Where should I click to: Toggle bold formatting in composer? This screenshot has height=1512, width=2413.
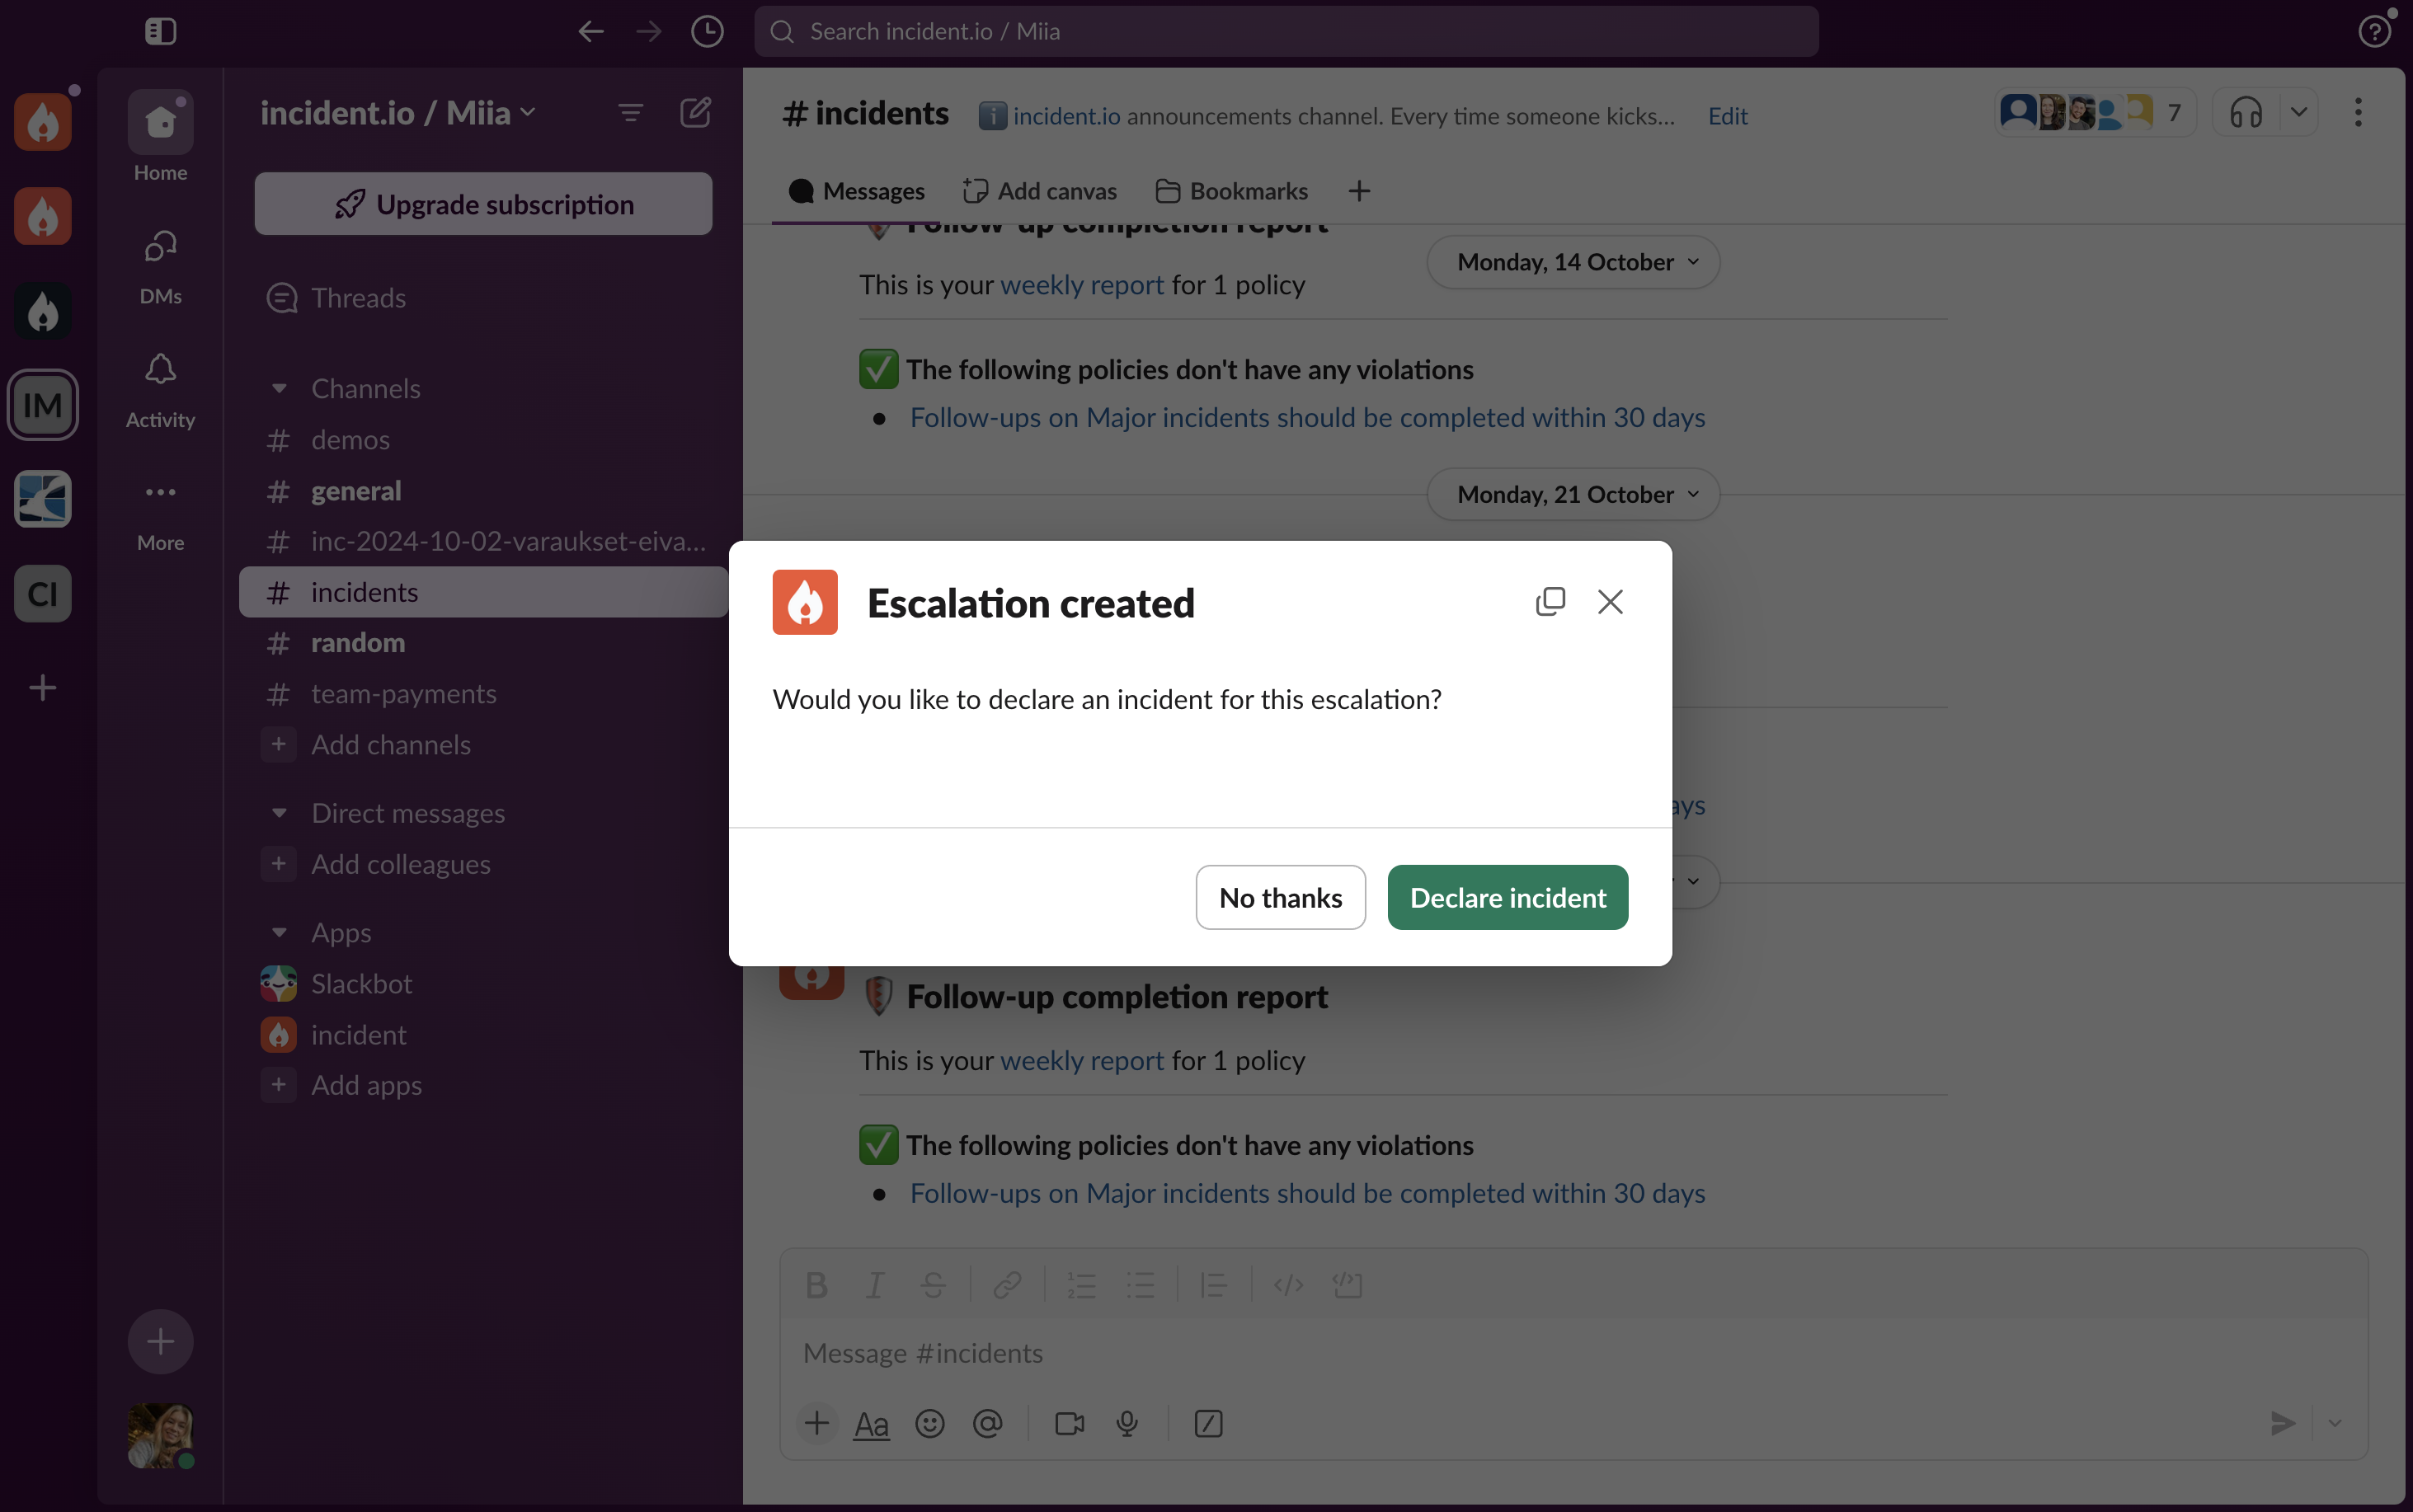816,1285
